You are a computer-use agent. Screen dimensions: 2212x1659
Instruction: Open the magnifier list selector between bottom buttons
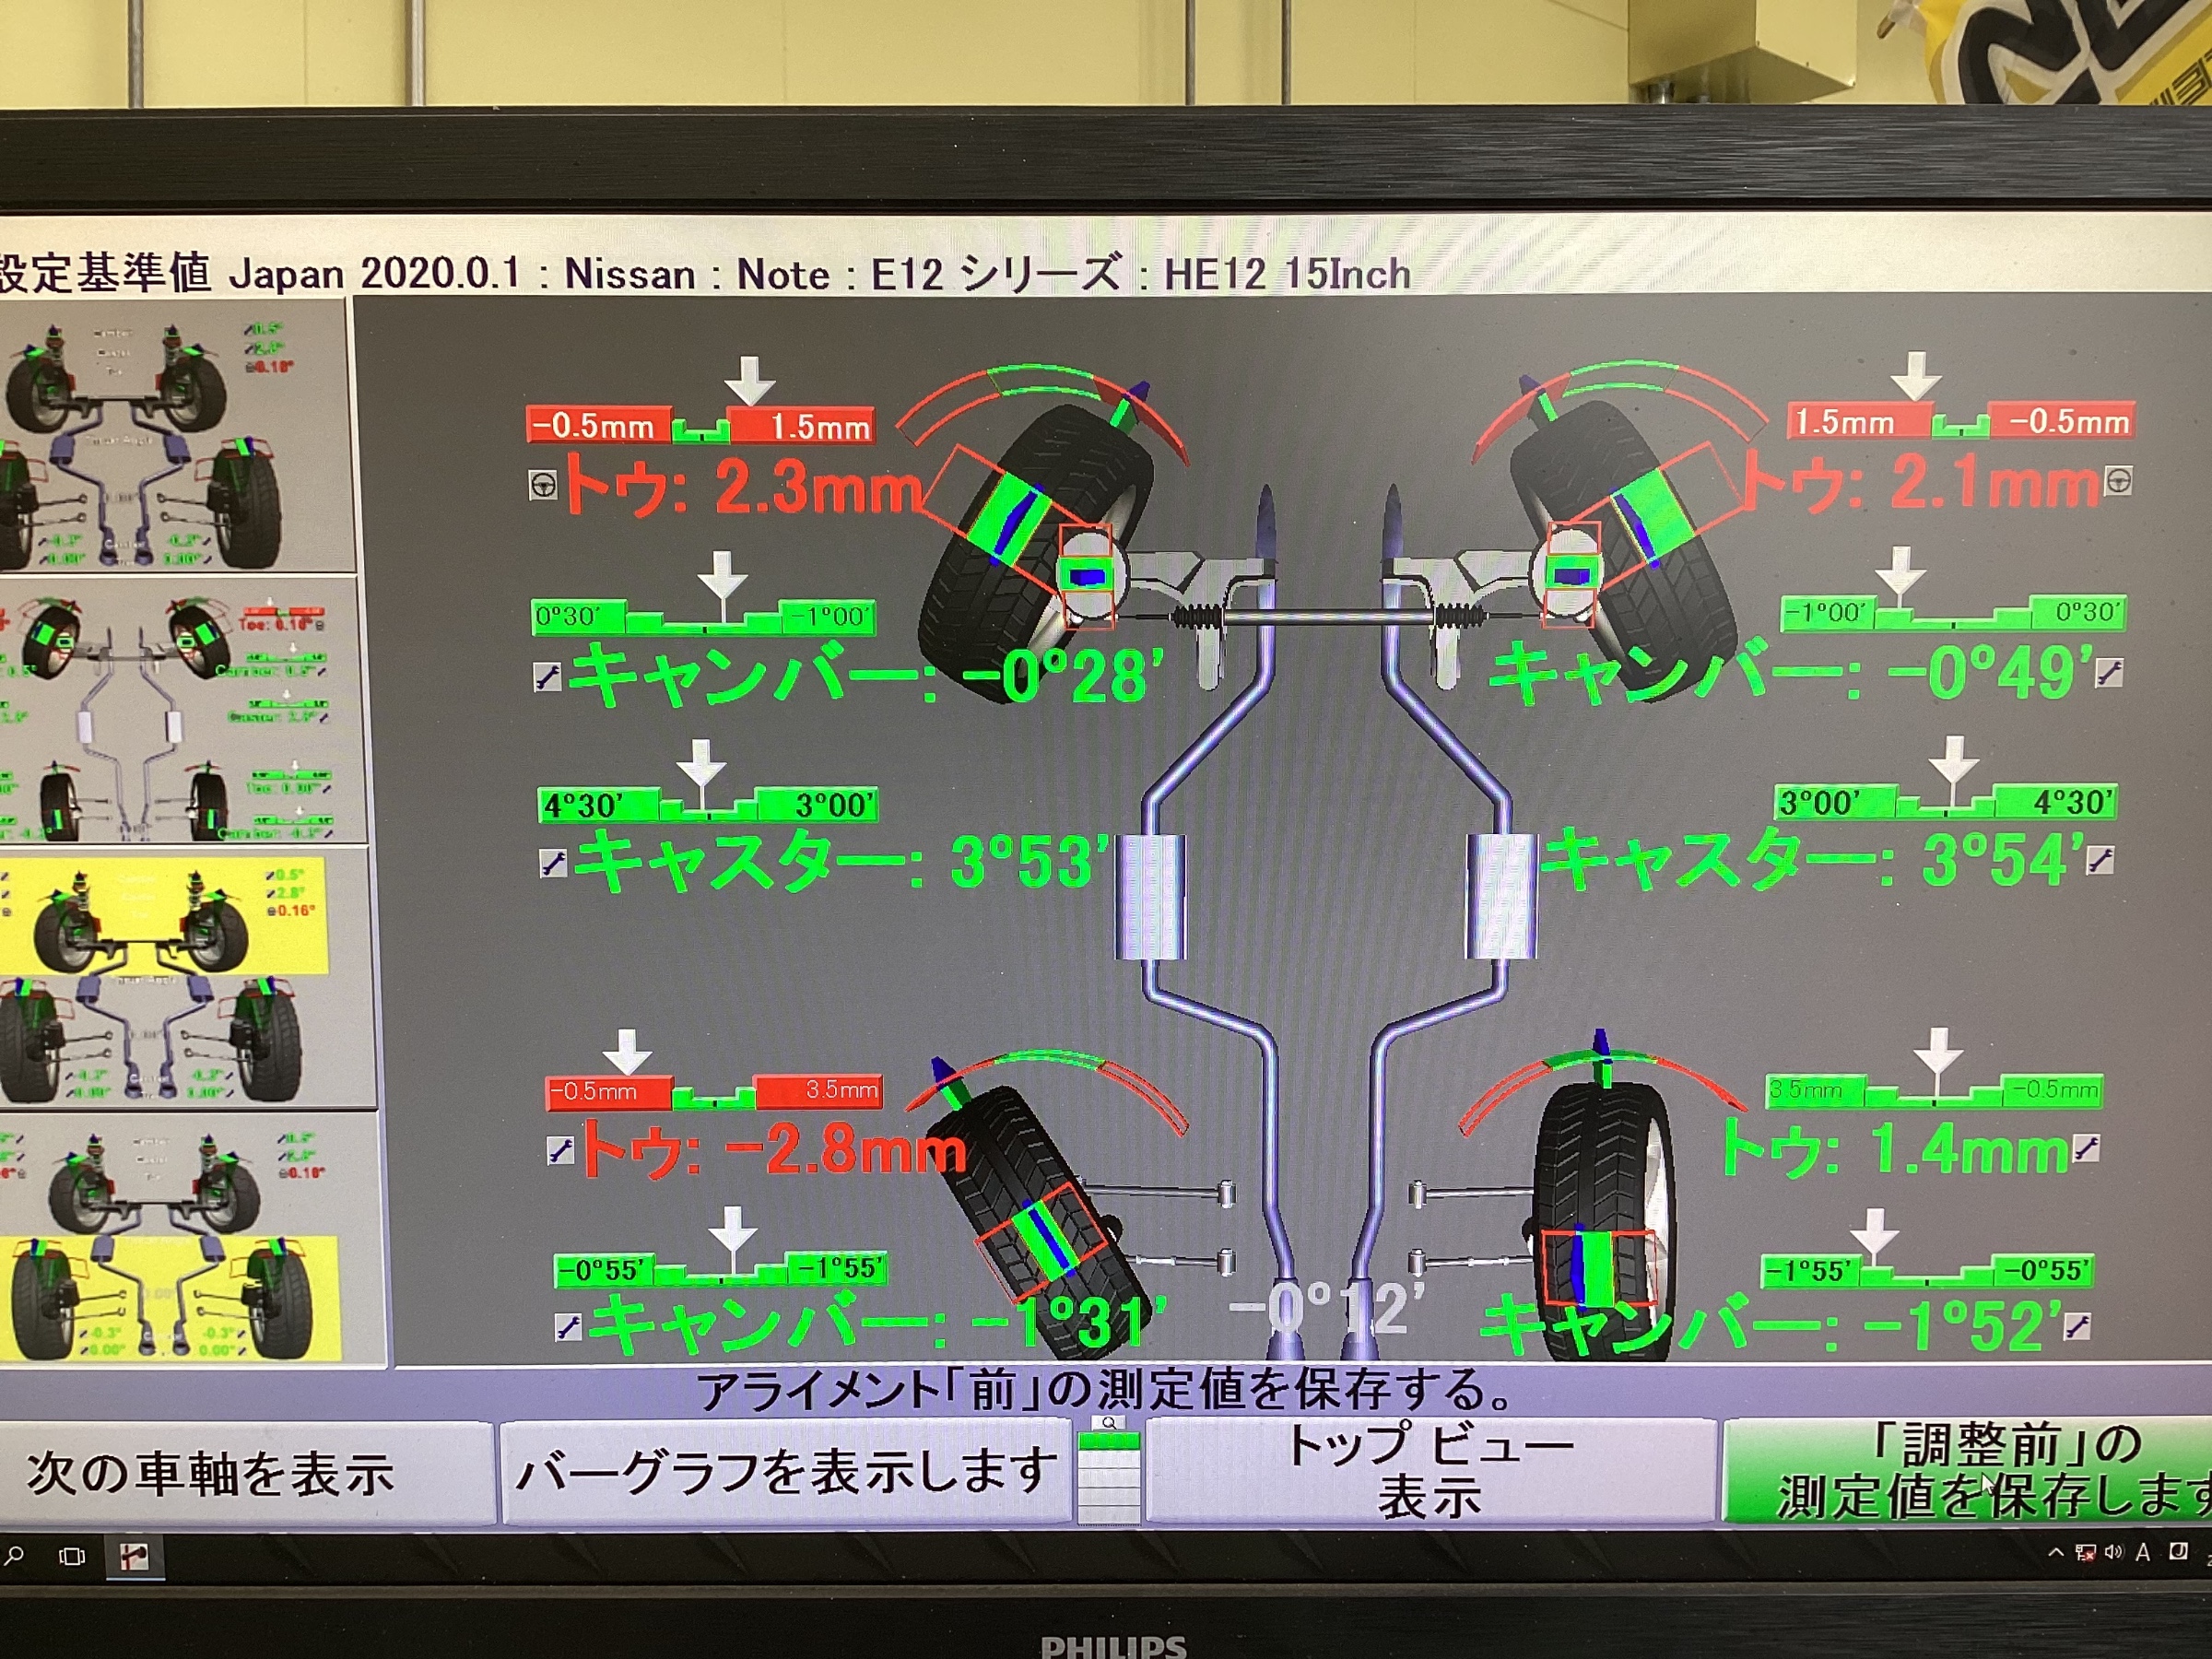coord(1108,1470)
